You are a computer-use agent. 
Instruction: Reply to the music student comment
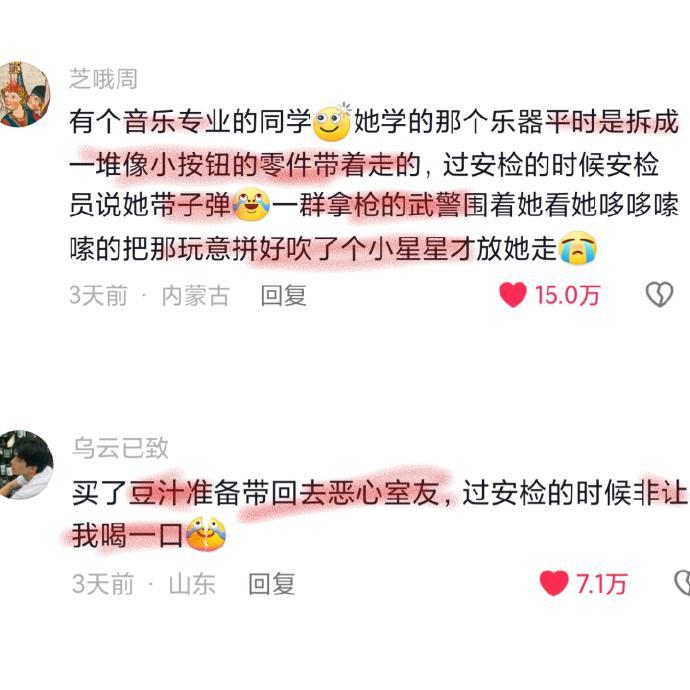point(283,295)
